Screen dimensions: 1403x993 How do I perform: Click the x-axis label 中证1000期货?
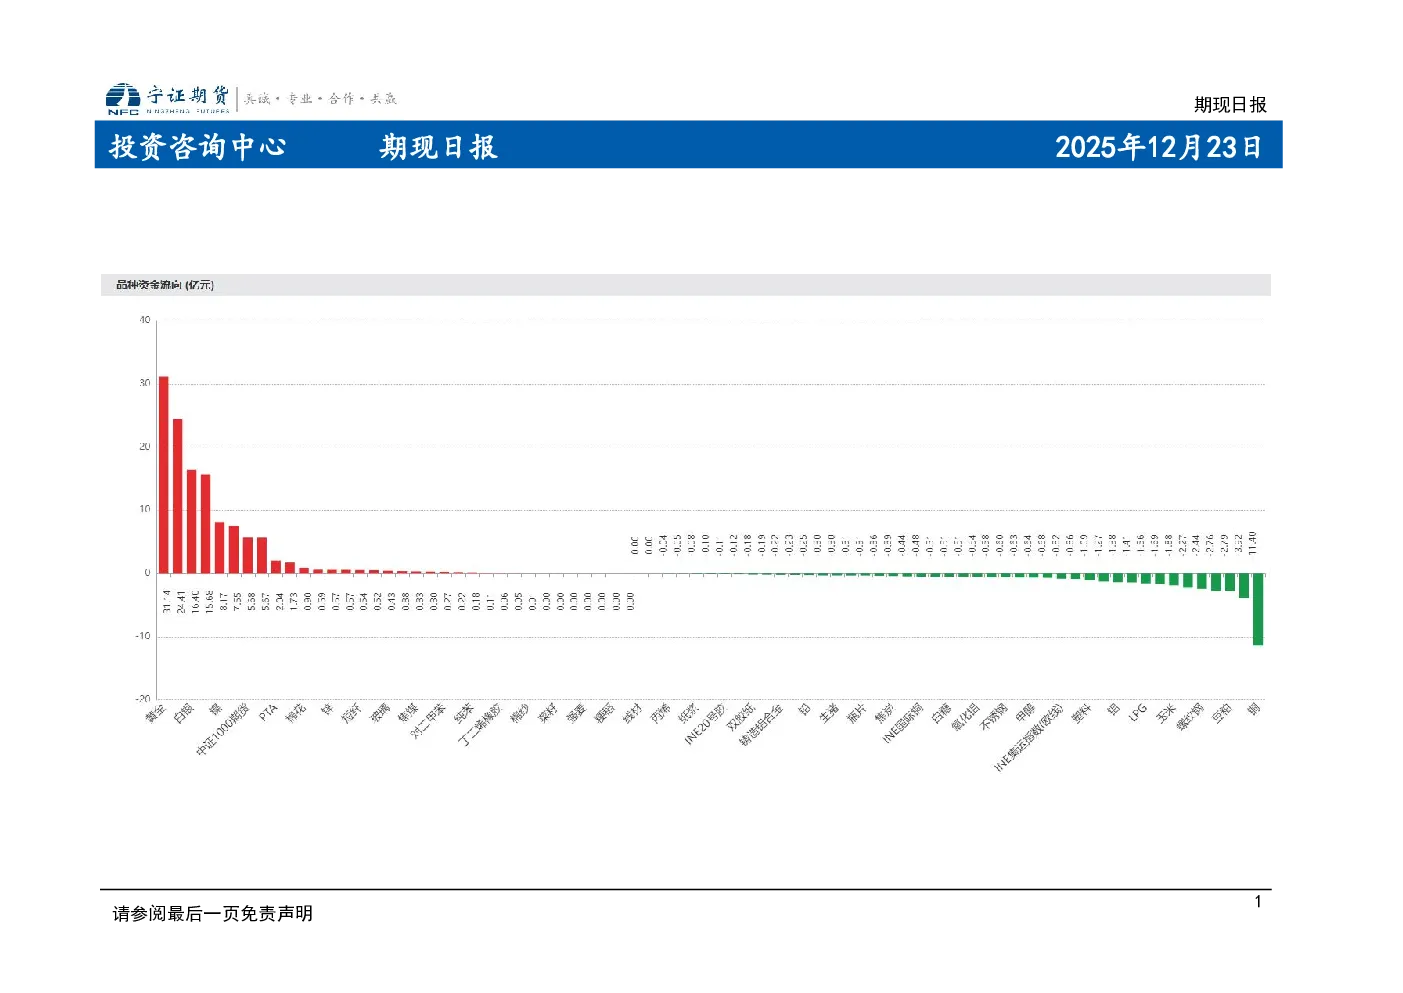point(223,729)
